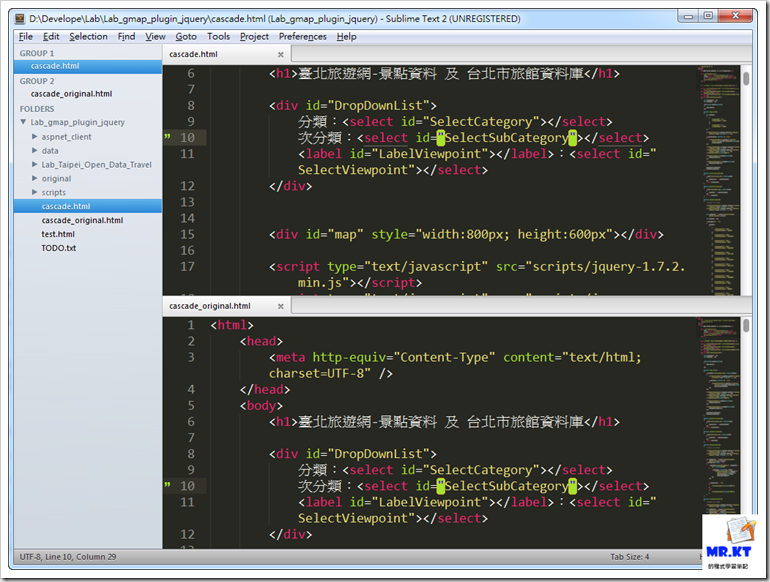Select cascade.html under GROUP 1
This screenshot has width=770, height=582.
point(88,66)
